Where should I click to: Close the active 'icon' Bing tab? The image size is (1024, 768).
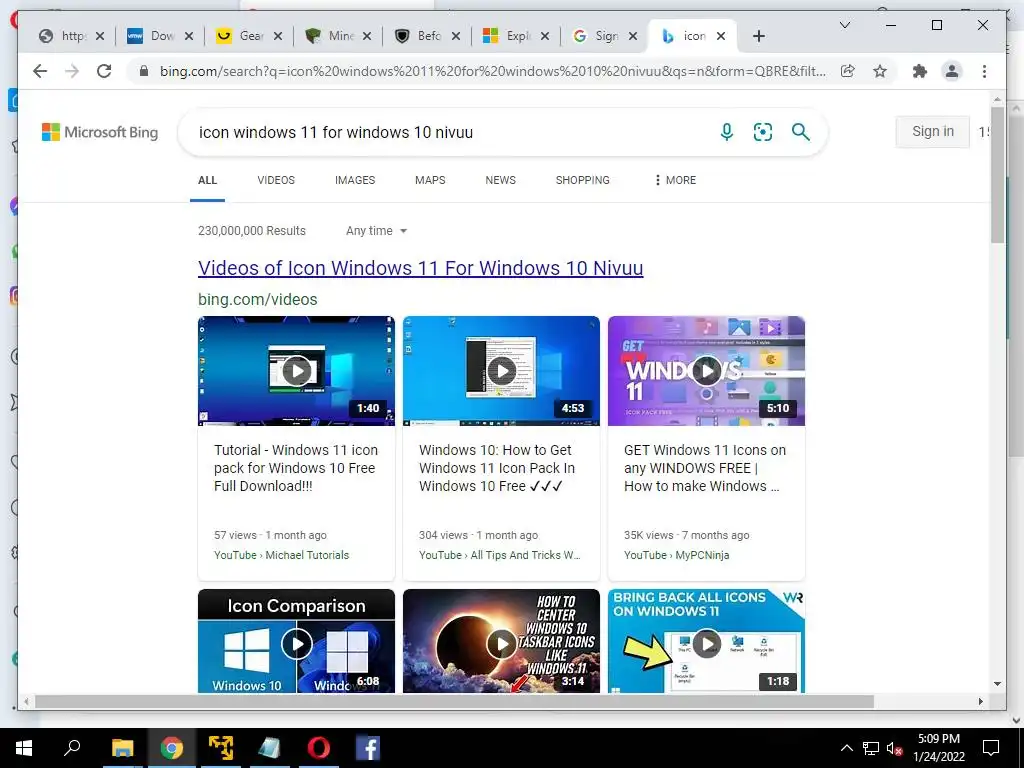point(720,36)
